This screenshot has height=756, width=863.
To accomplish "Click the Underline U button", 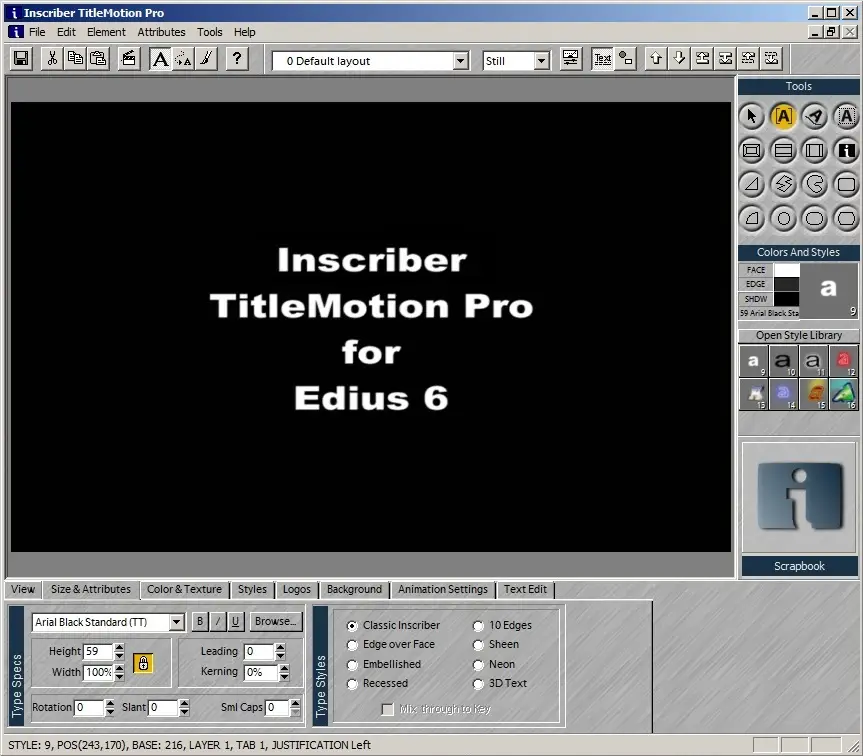I will coord(235,621).
